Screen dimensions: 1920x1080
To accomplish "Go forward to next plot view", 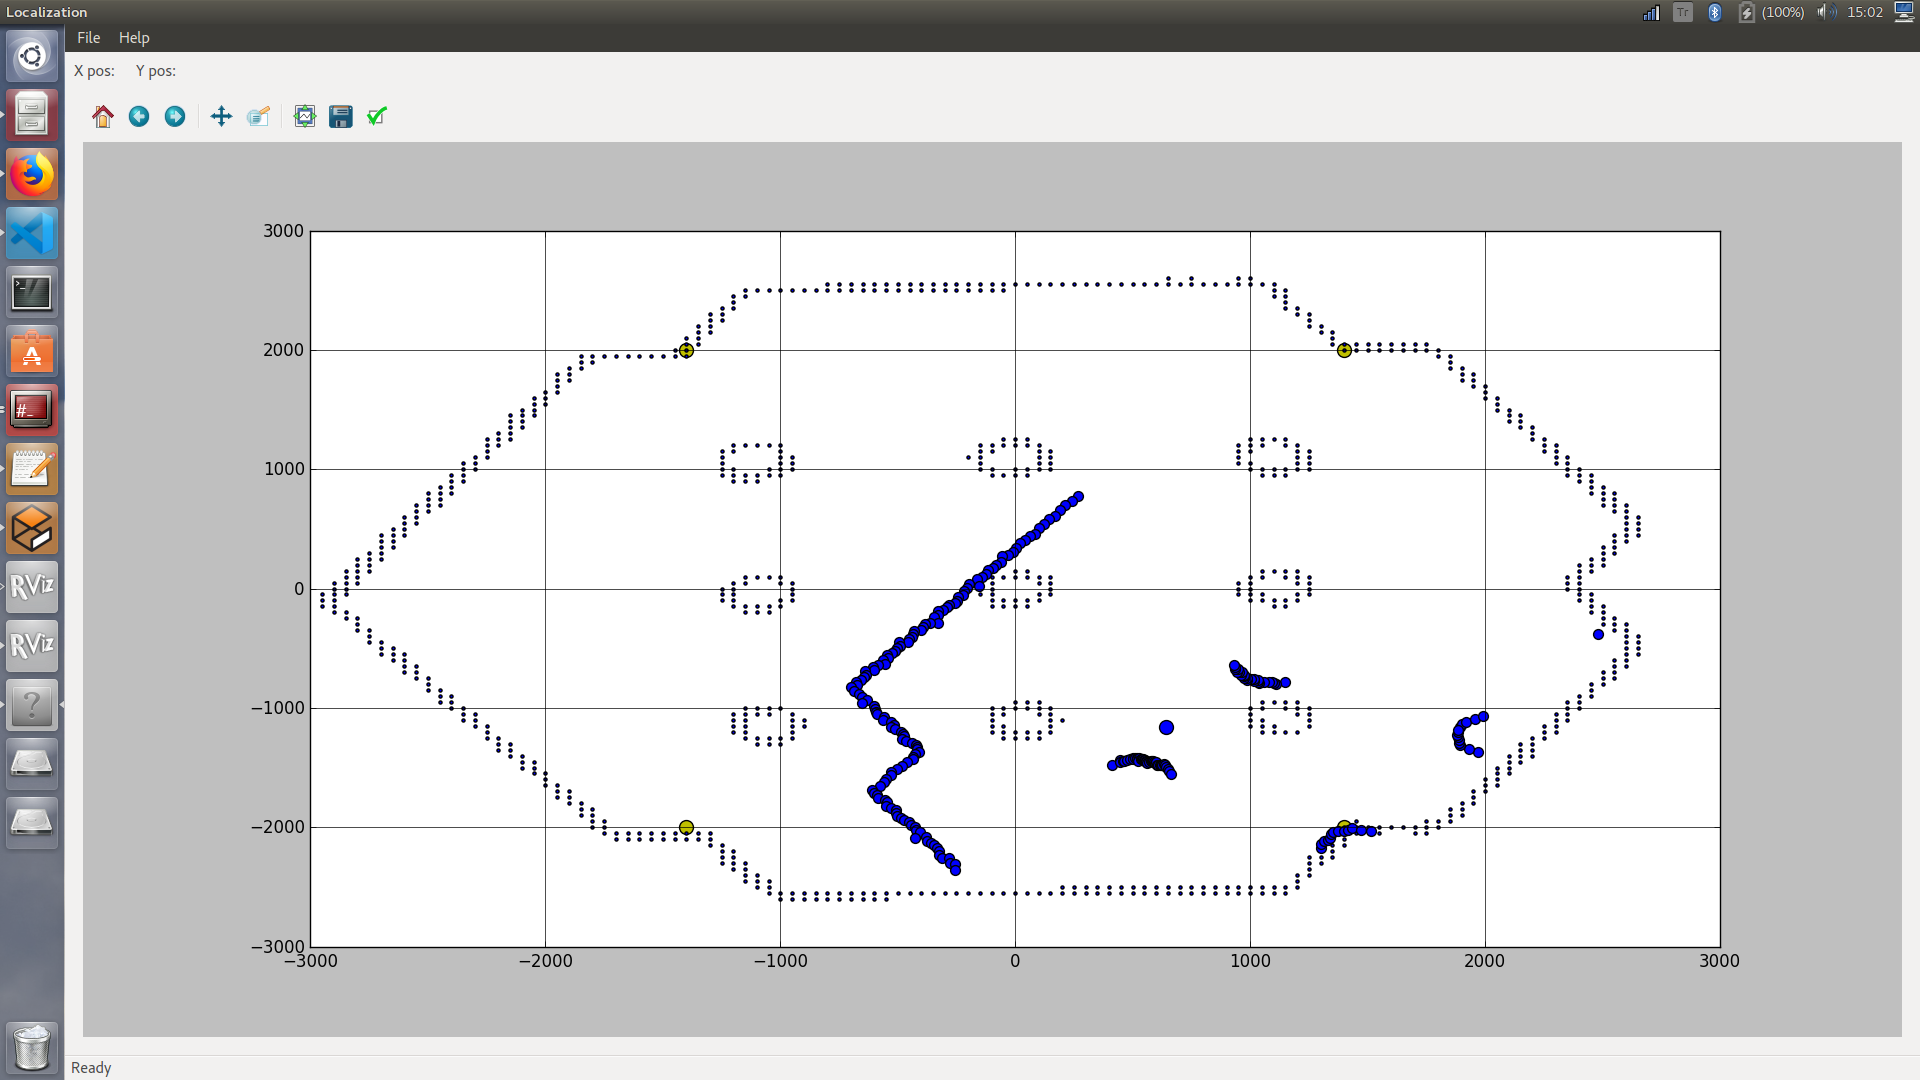I will pos(175,117).
